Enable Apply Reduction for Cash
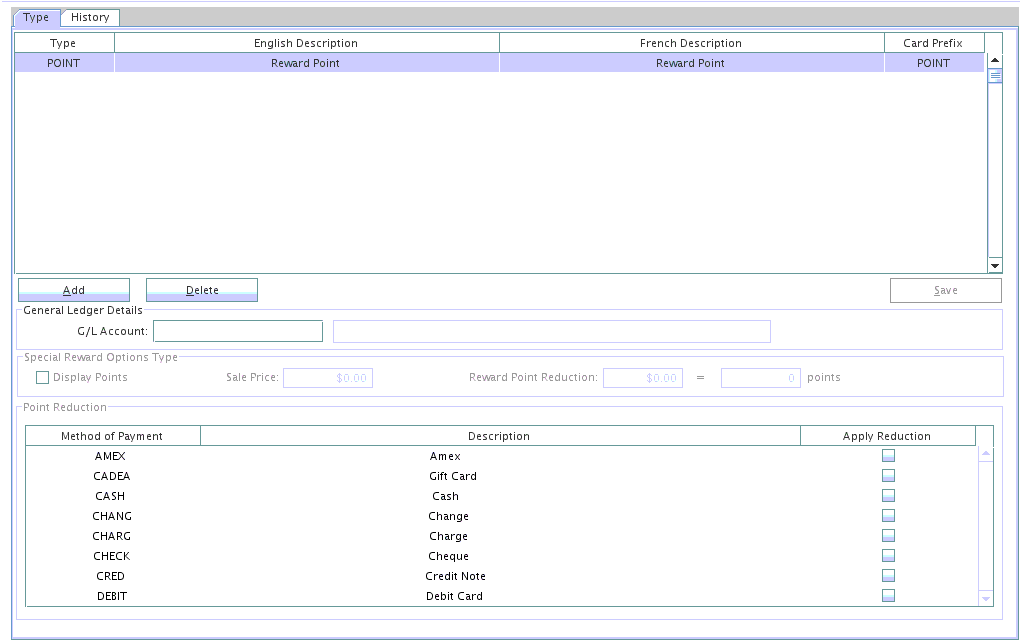 888,496
